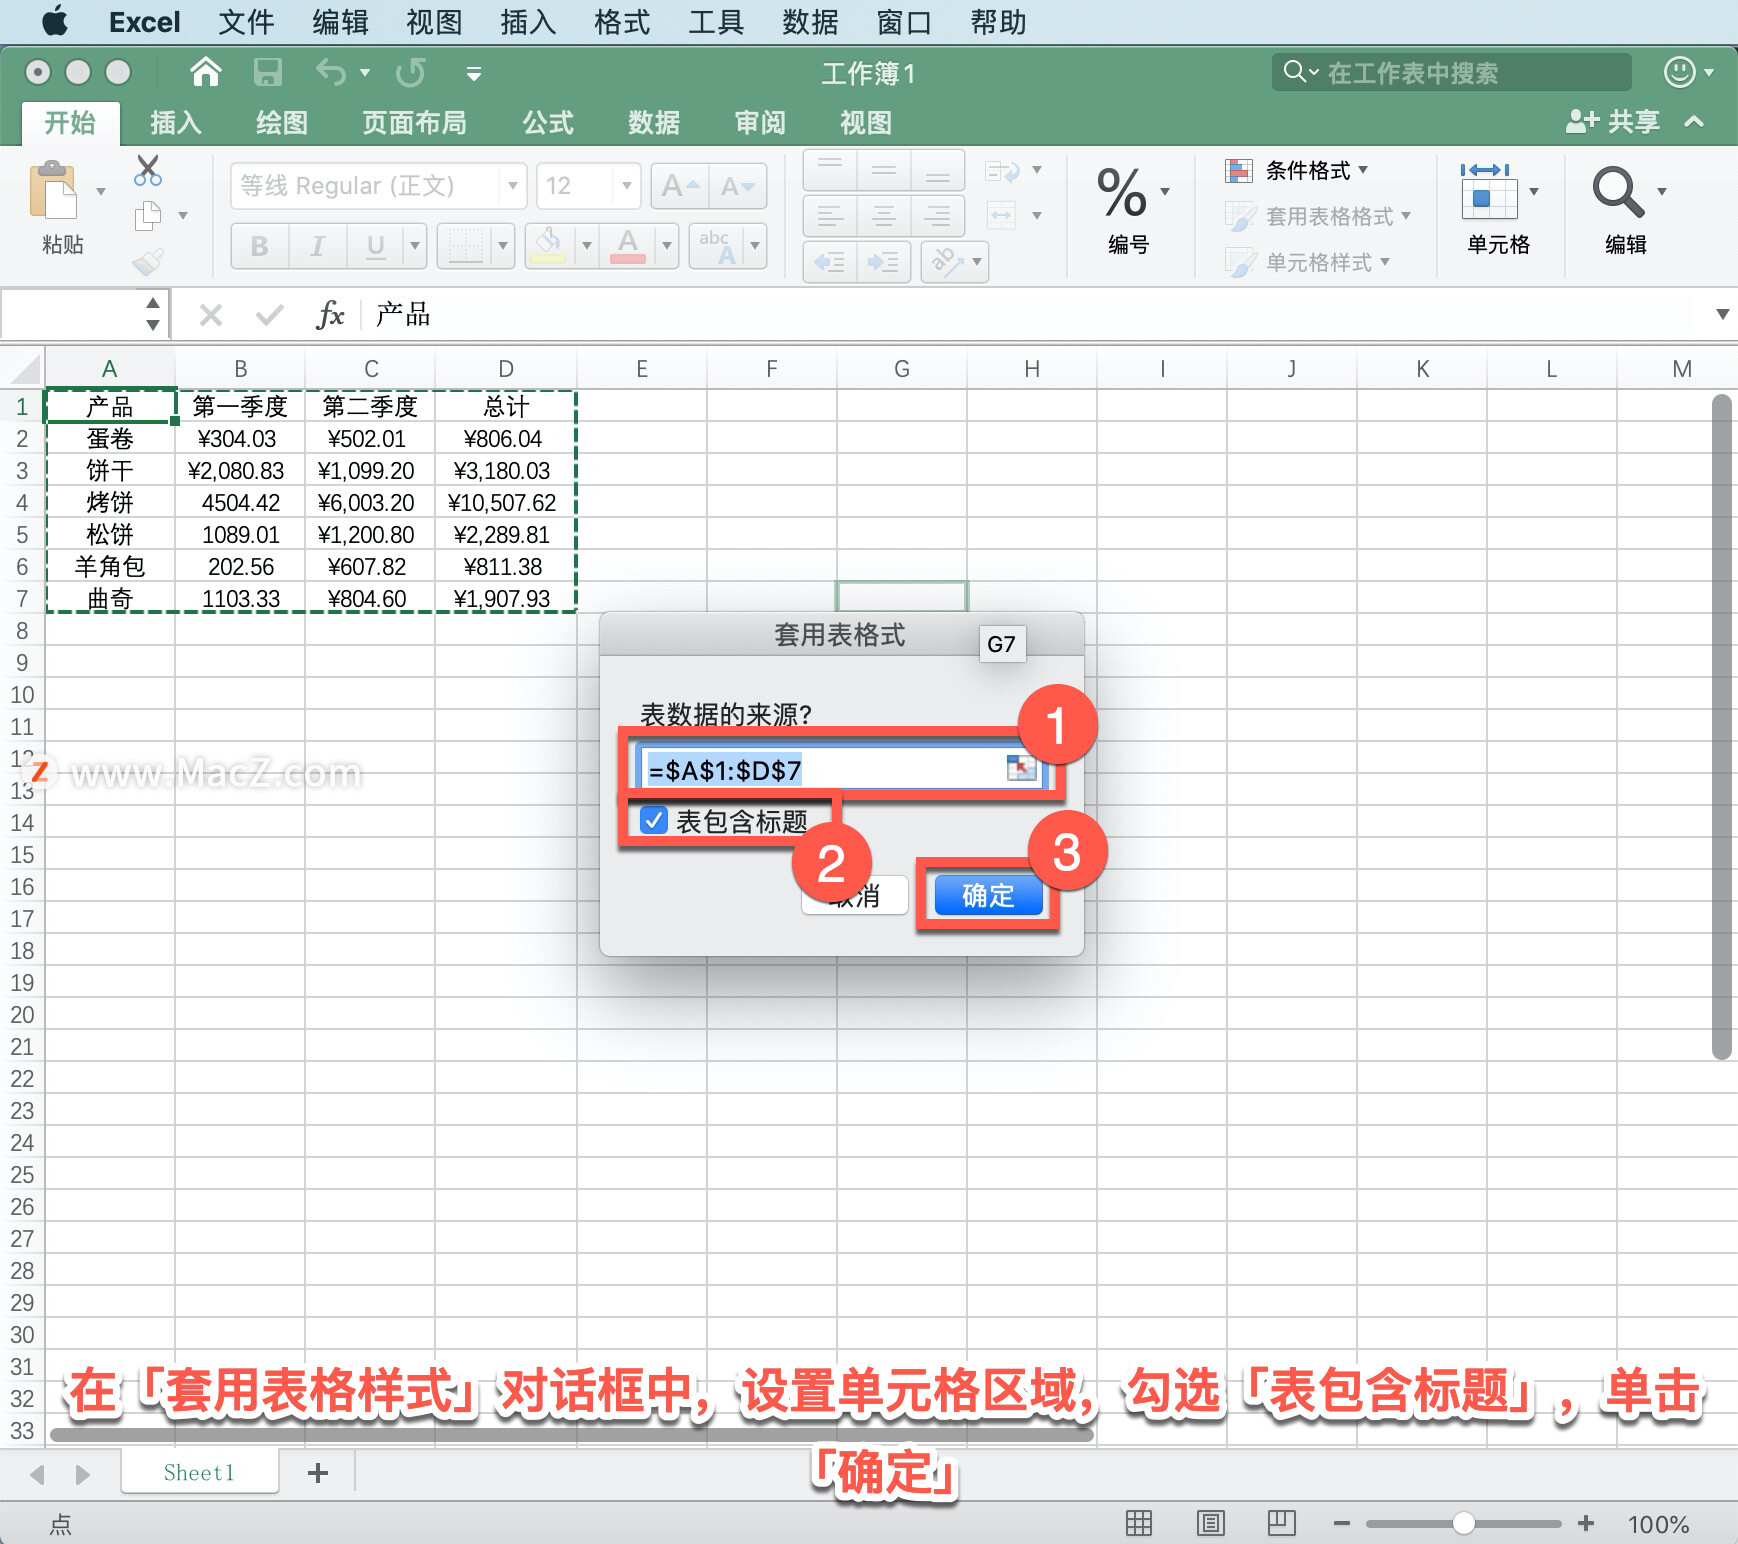The image size is (1738, 1544).
Task: Open the font size dropdown
Action: pyautogui.click(x=626, y=186)
